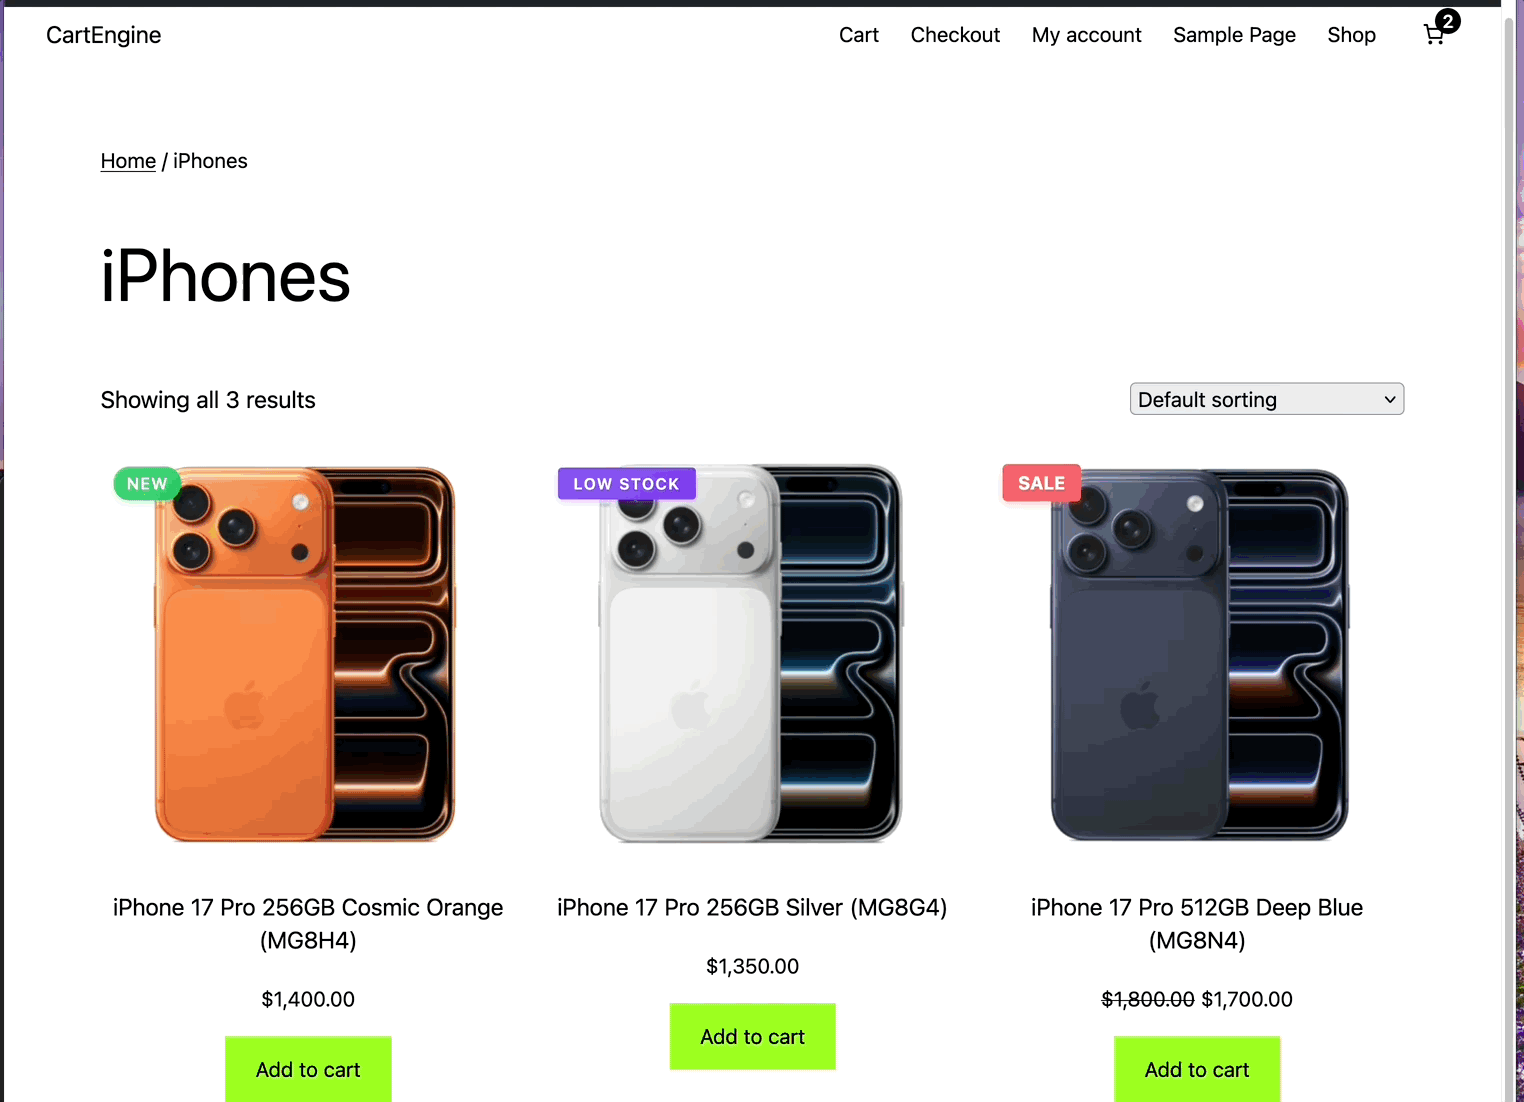Open My account page
The width and height of the screenshot is (1524, 1102).
click(1087, 35)
